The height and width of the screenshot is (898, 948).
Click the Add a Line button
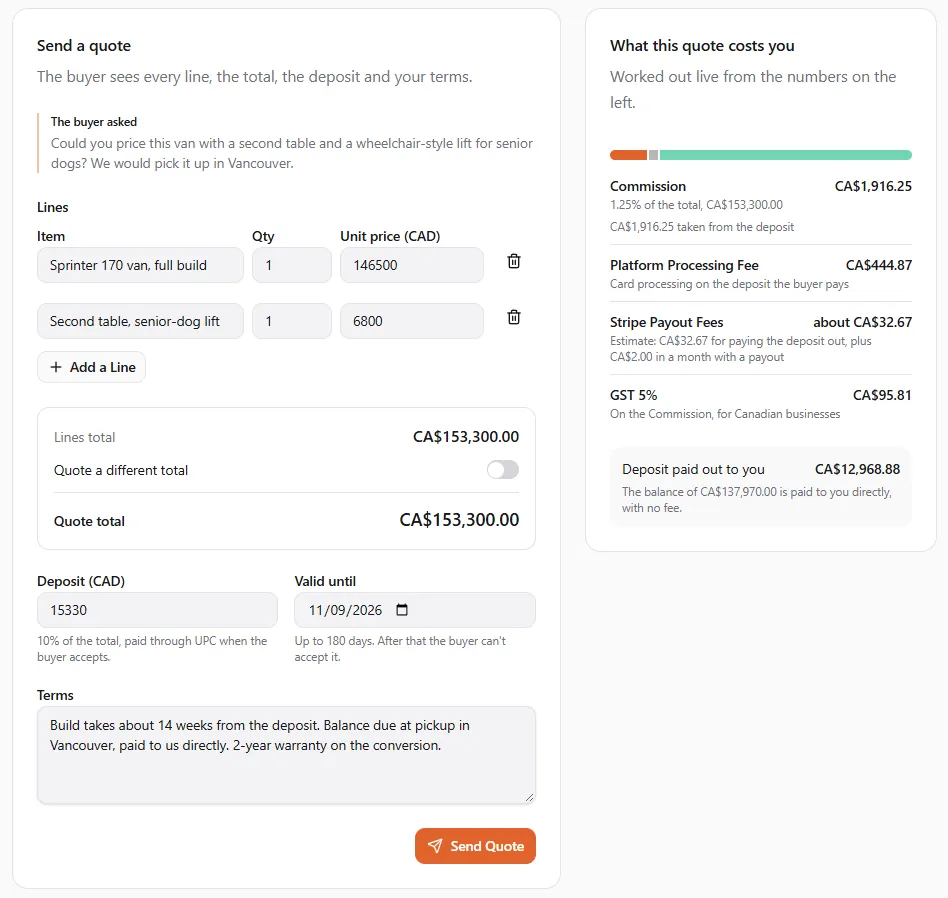[x=91, y=367]
